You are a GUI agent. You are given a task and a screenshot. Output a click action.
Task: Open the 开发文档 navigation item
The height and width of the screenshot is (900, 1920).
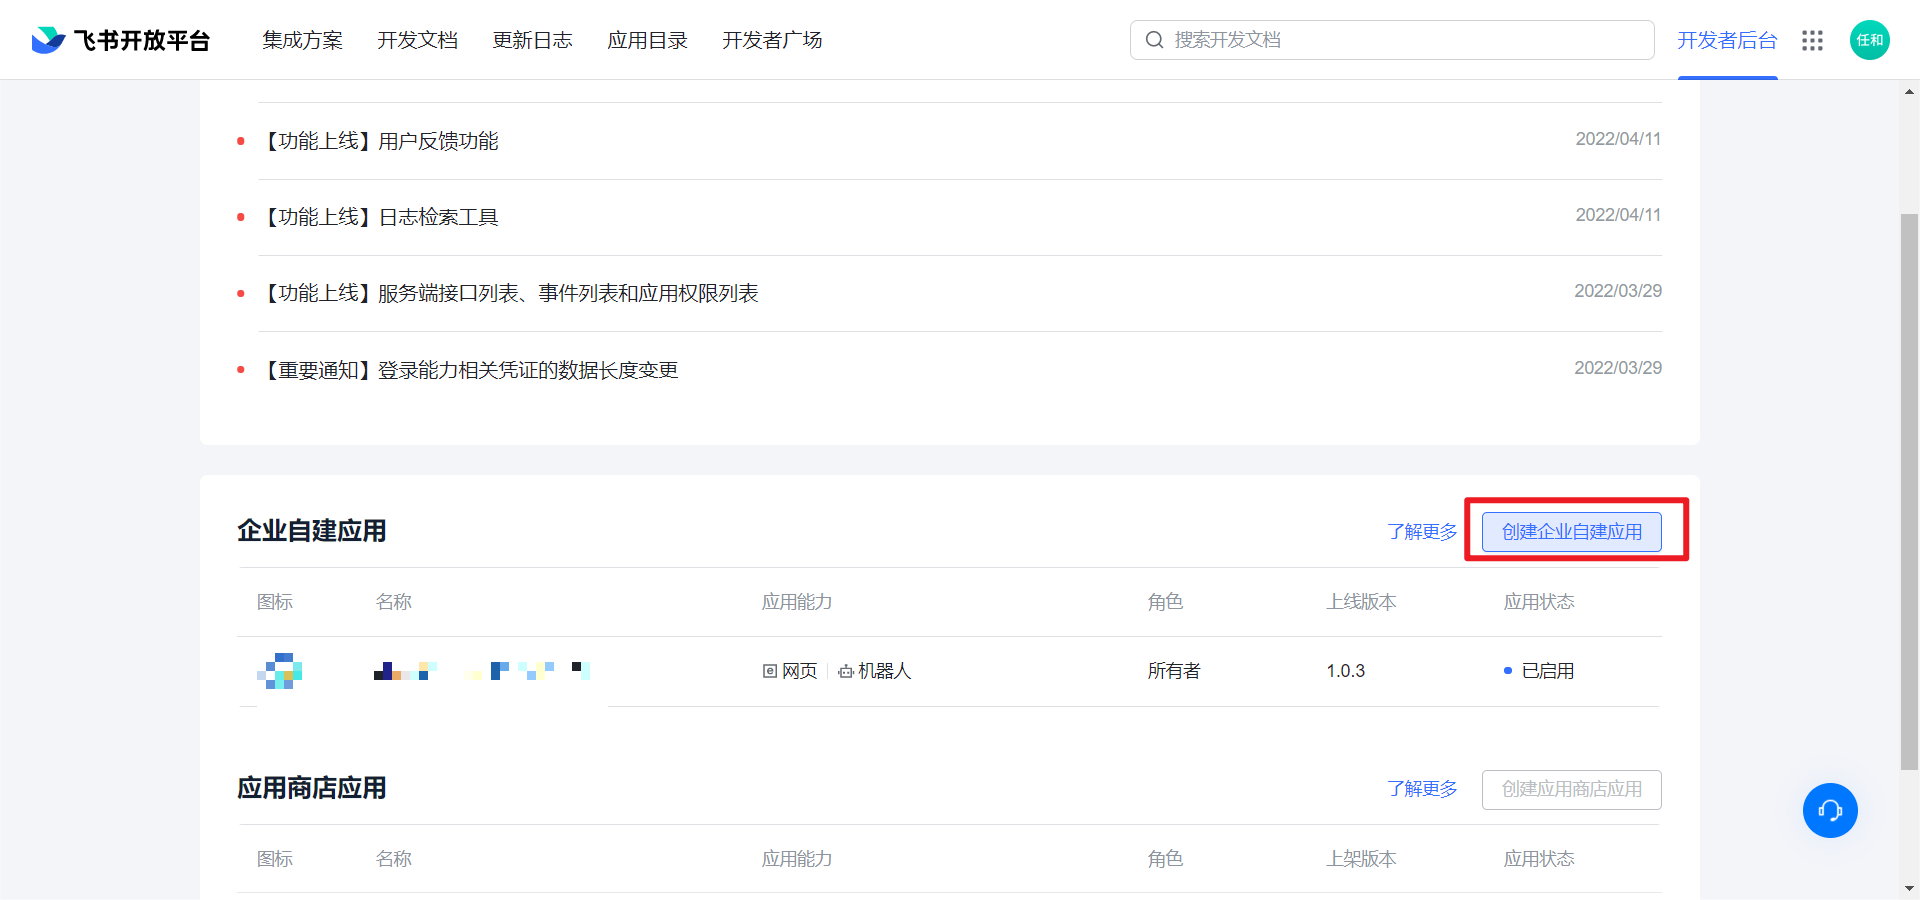coord(417,40)
